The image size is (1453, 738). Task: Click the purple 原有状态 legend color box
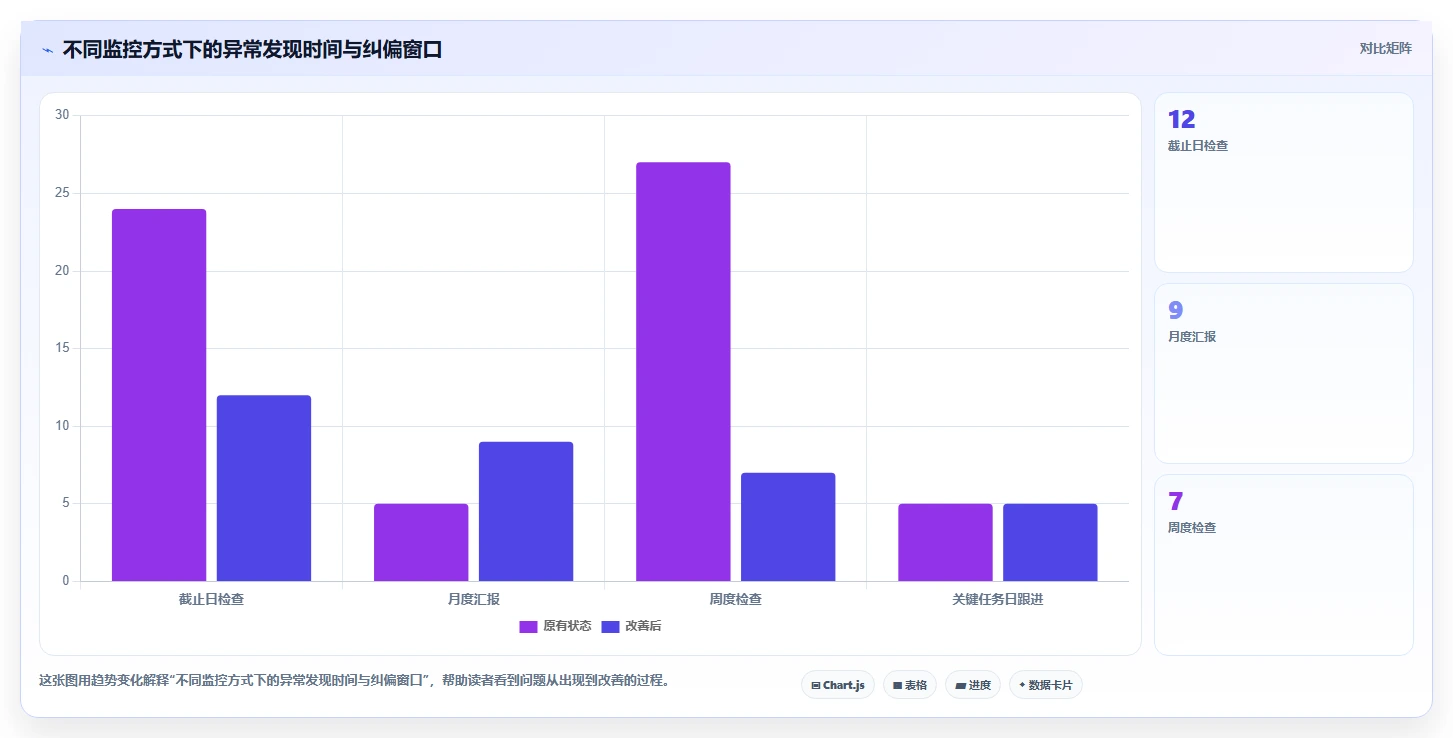click(528, 627)
